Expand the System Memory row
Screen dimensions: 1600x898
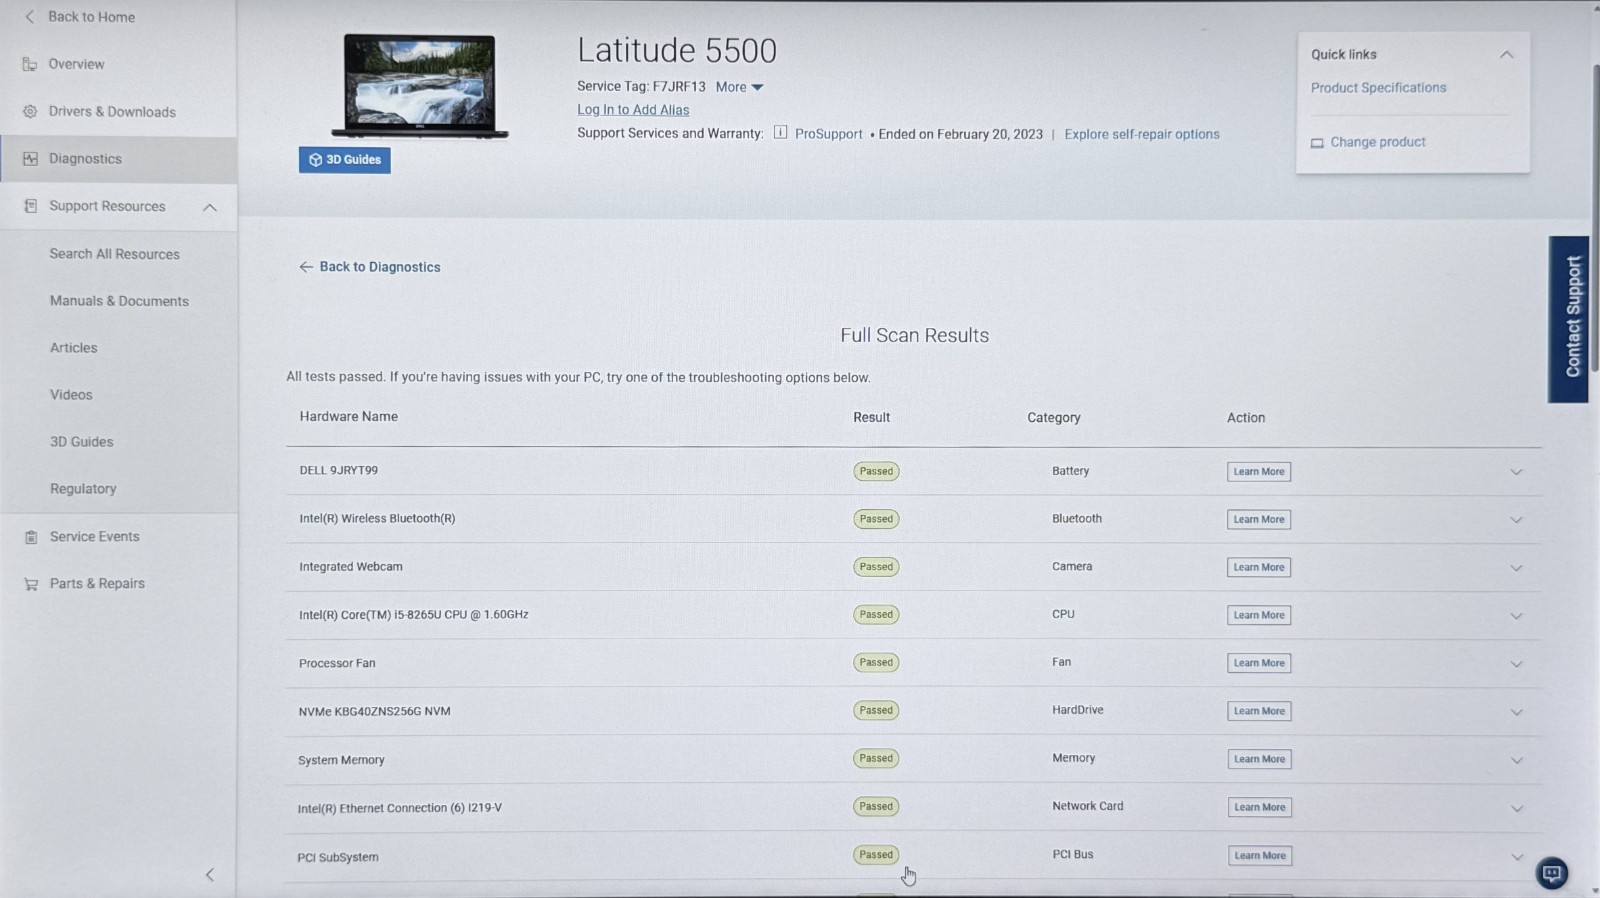pos(1516,760)
